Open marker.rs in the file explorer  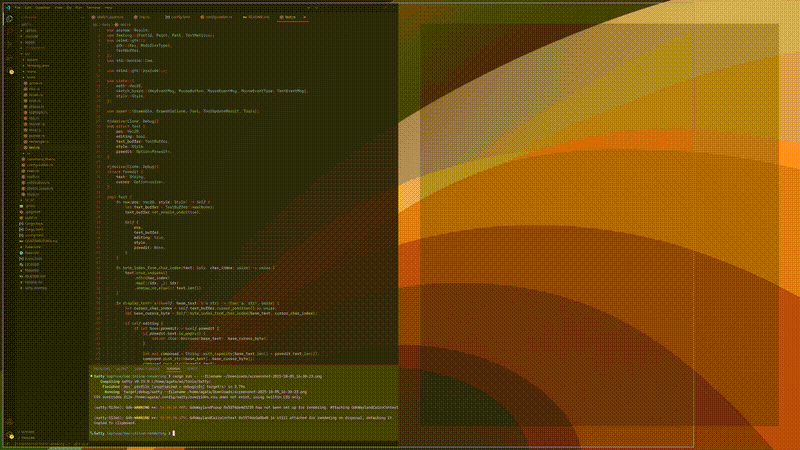click(36, 124)
